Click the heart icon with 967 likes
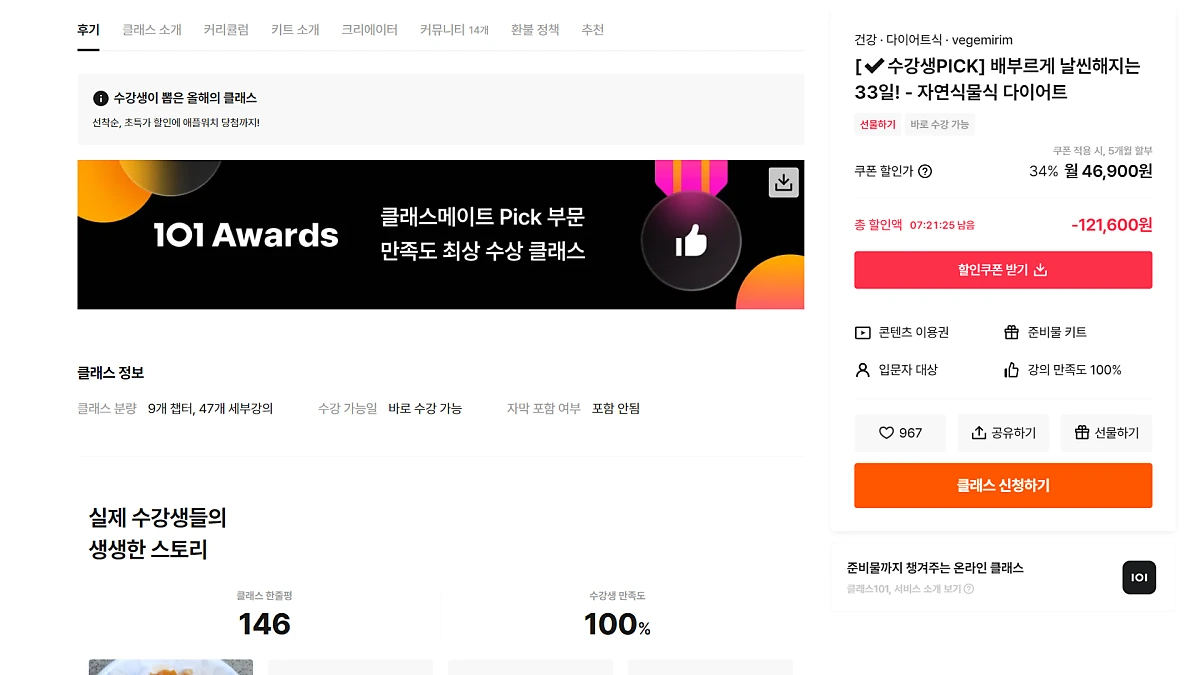 click(886, 433)
